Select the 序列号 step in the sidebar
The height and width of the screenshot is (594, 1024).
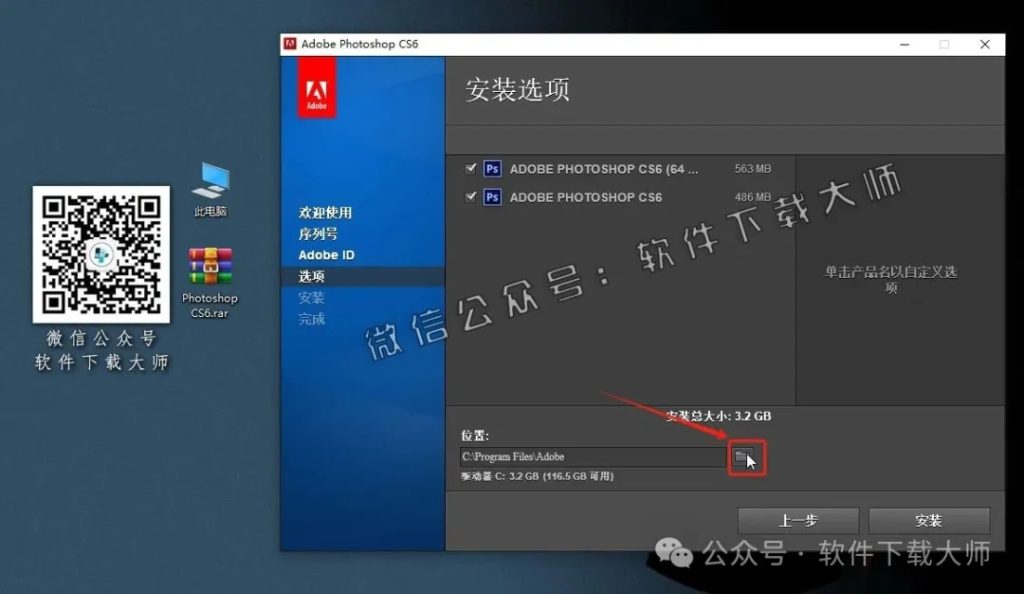click(x=318, y=233)
